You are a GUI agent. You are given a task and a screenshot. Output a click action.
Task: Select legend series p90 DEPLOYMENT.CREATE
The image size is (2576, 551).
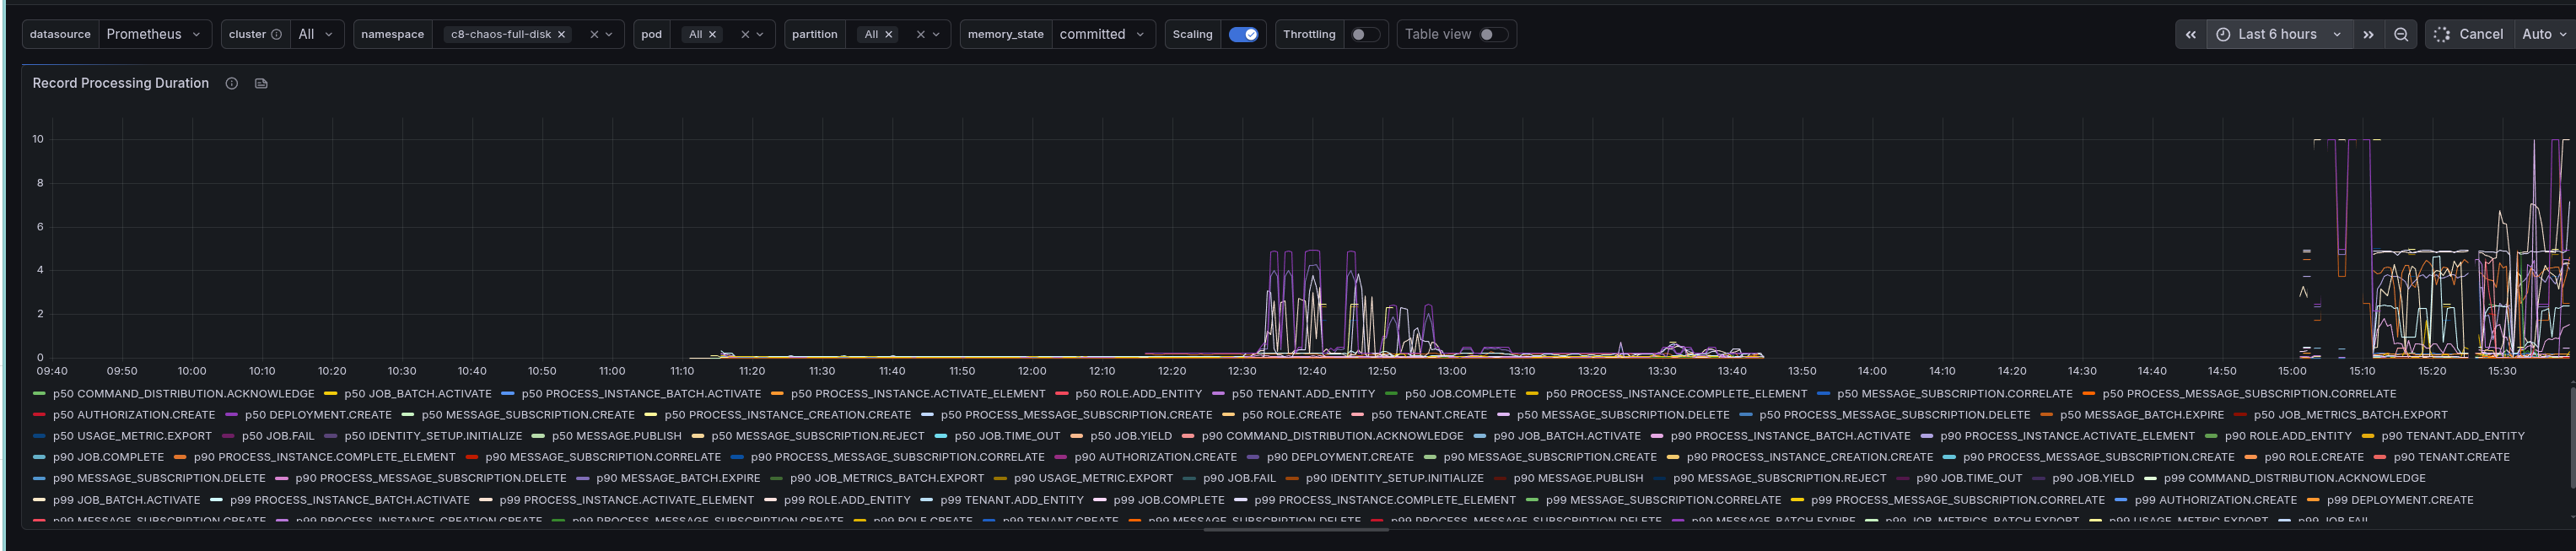pyautogui.click(x=1340, y=457)
